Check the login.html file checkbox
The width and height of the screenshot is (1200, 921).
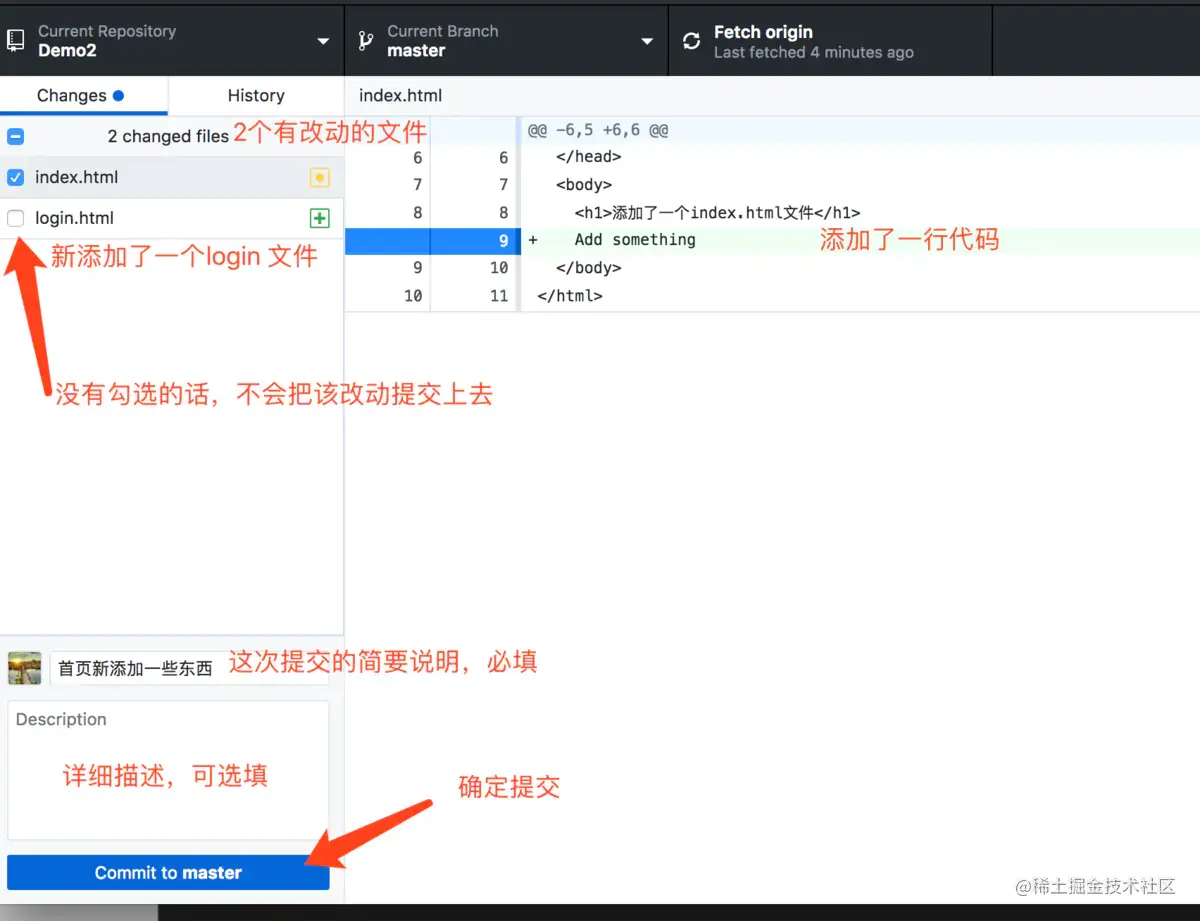16,218
